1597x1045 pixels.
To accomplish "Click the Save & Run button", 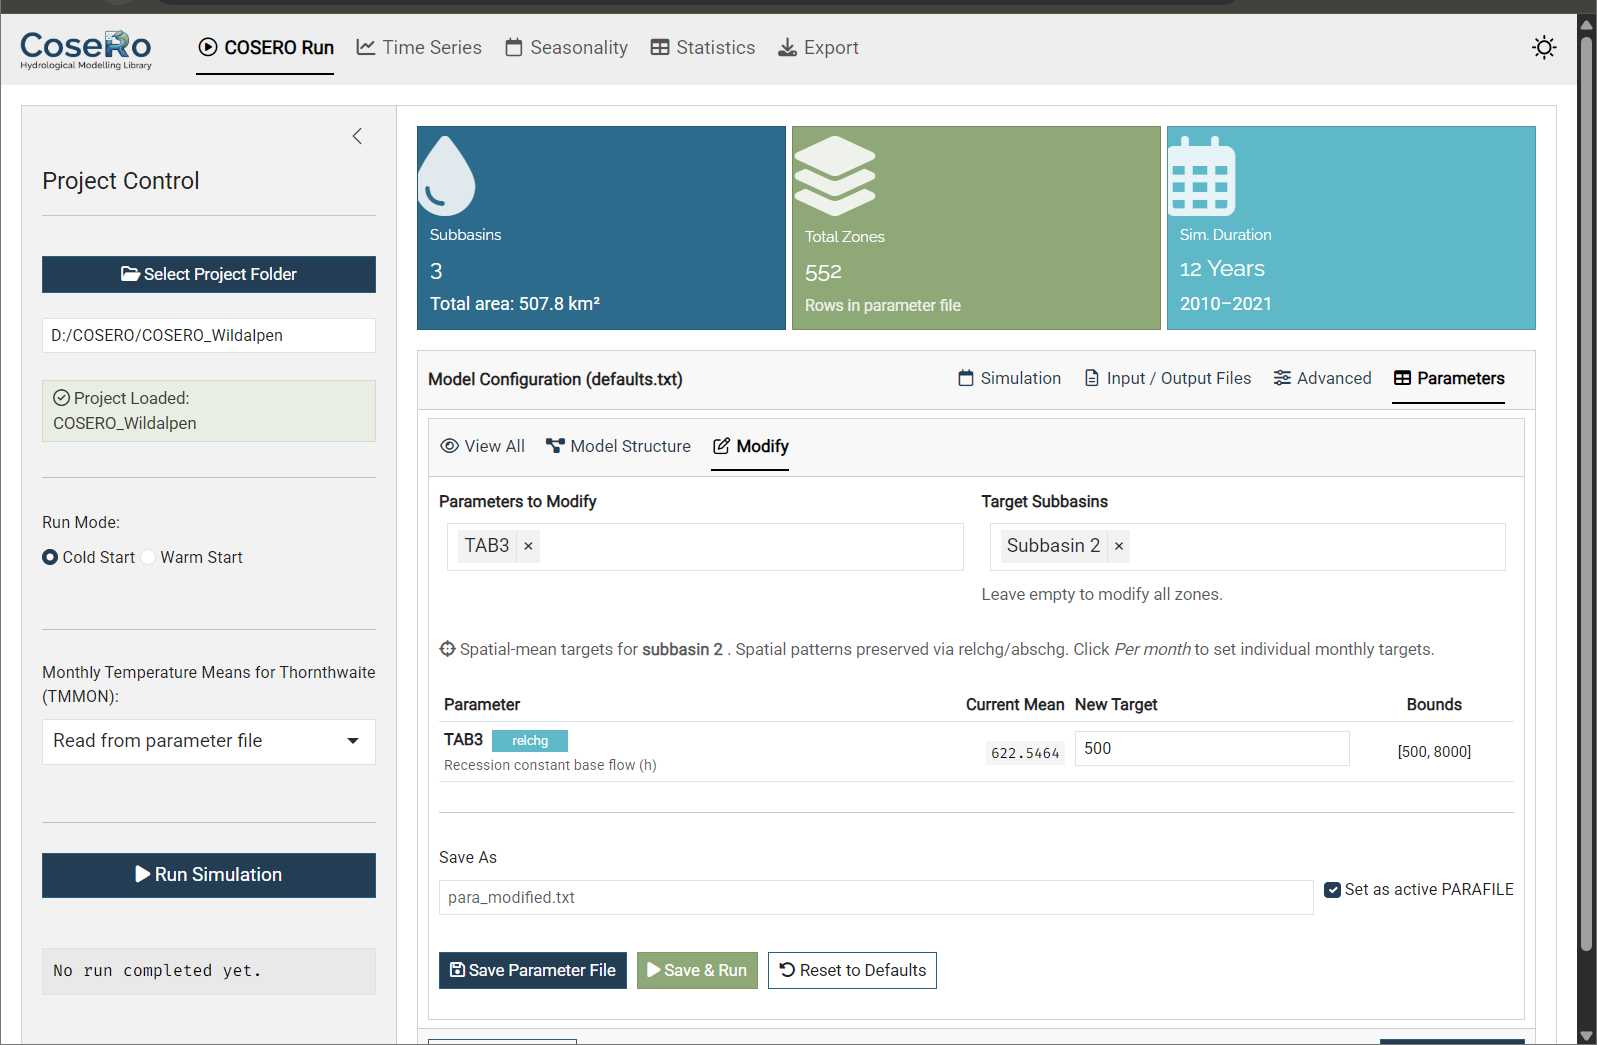I will pyautogui.click(x=697, y=970).
